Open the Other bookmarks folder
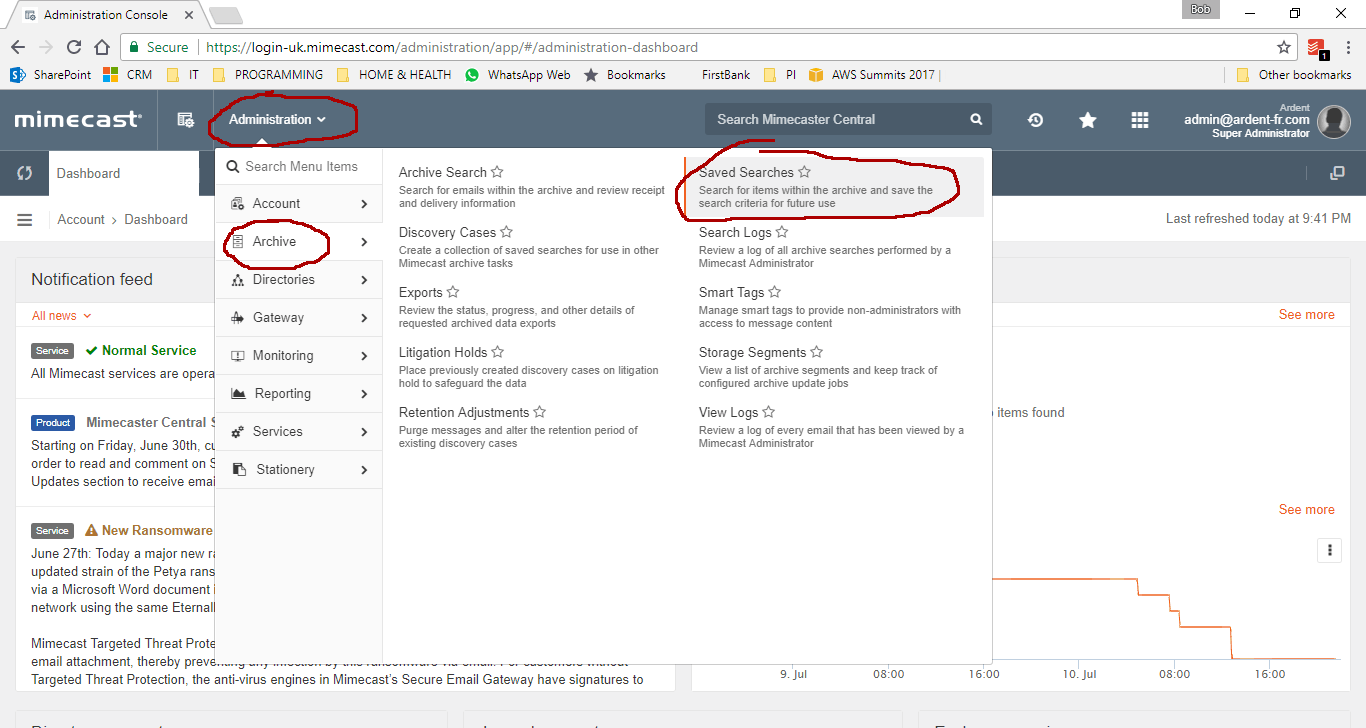This screenshot has height=728, width=1366. coord(1294,74)
